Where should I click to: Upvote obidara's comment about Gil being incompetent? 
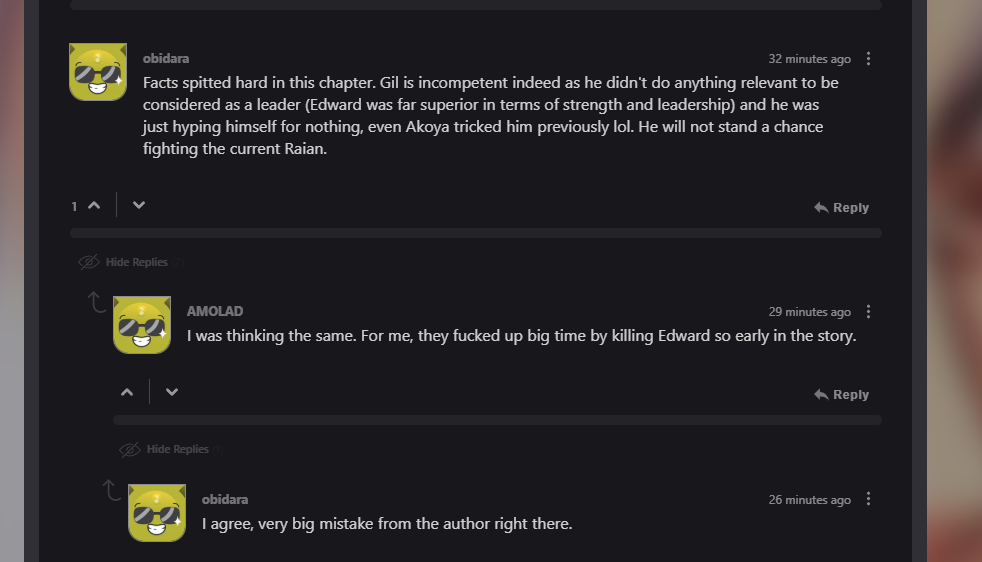coord(94,206)
